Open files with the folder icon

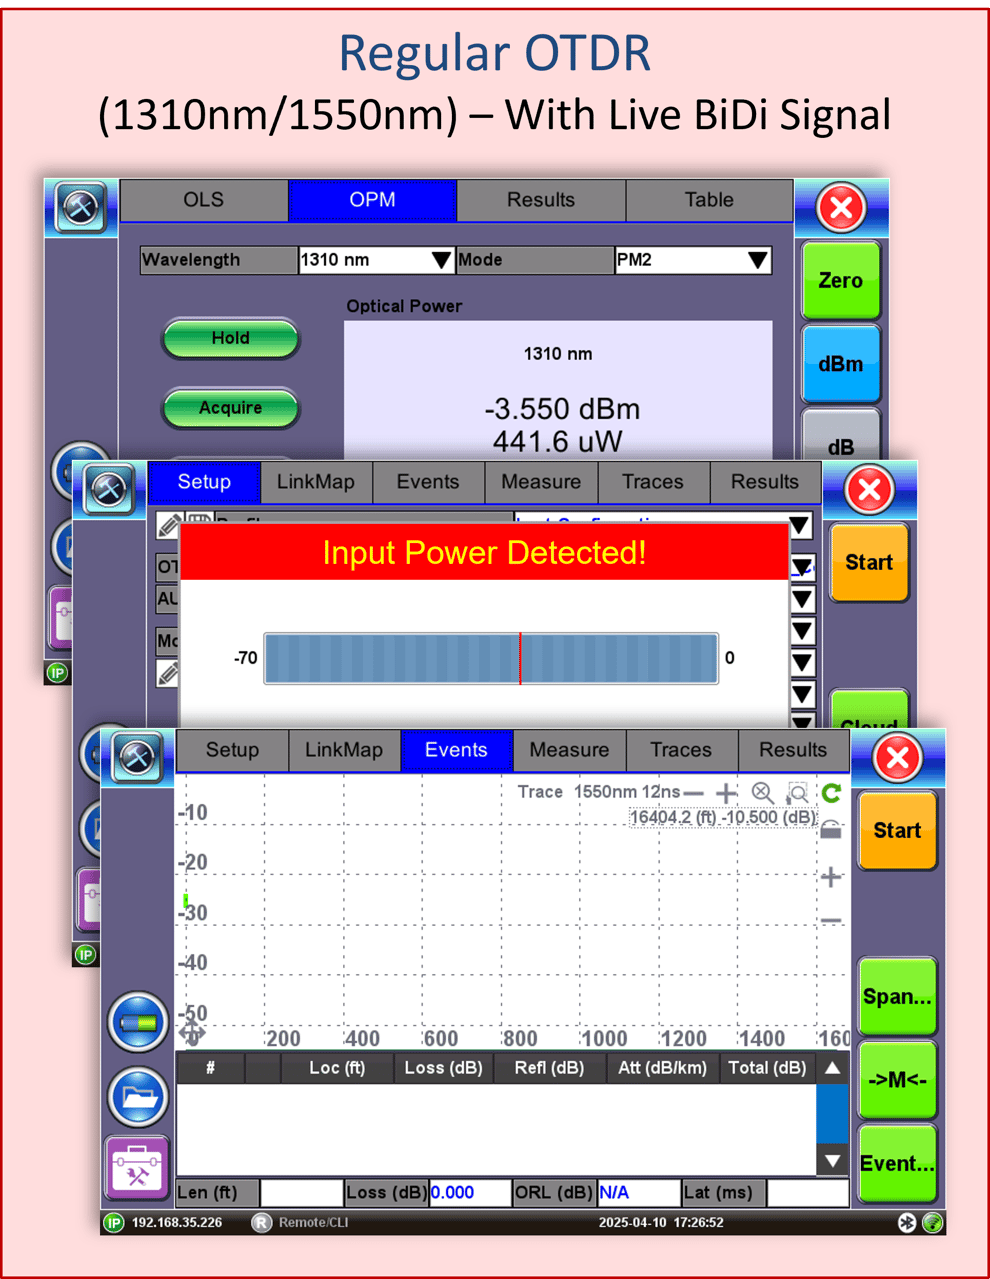coord(137,1096)
